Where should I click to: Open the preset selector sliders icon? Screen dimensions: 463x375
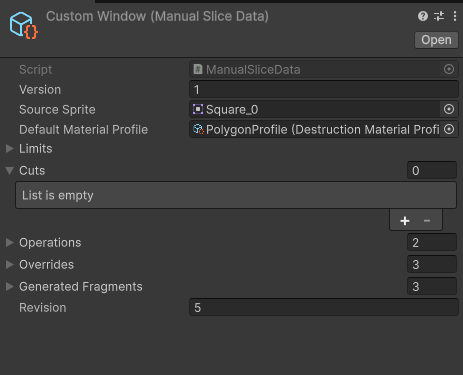(439, 16)
